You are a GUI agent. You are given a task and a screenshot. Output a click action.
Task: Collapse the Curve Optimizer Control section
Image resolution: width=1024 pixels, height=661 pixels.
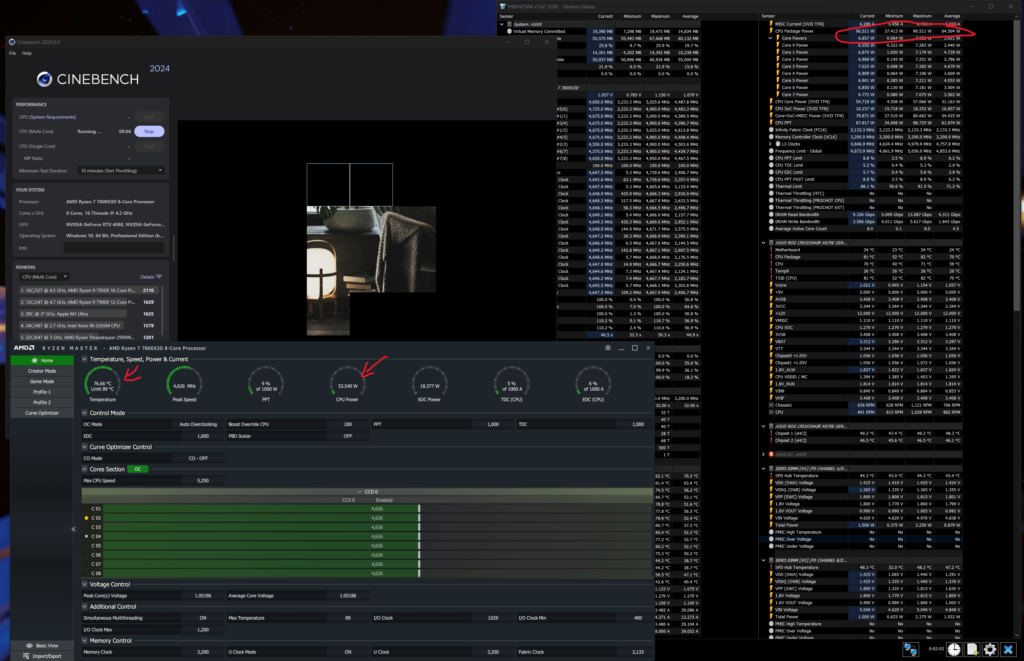85,447
